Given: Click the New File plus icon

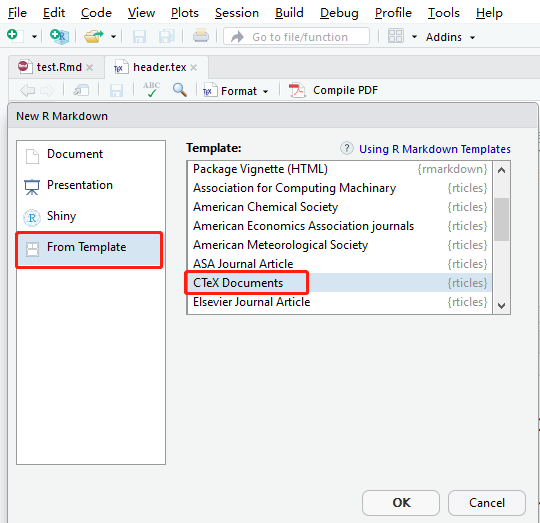Looking at the screenshot, I should click(15, 36).
